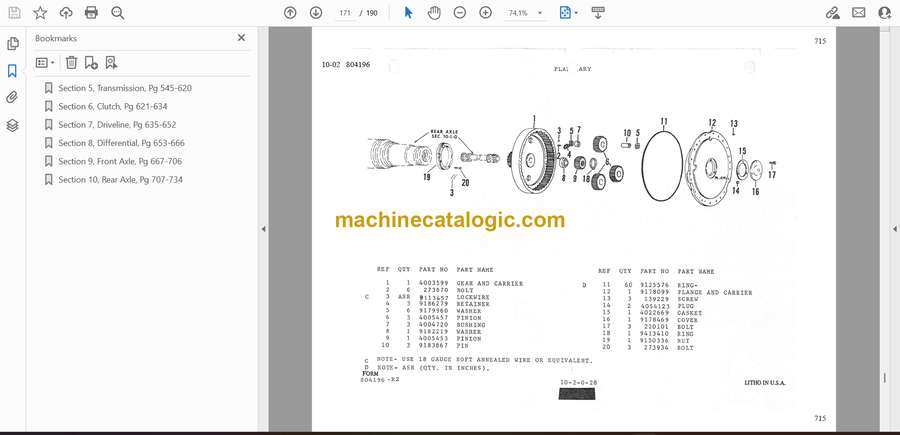Go to previous page arrow
The width and height of the screenshot is (900, 435).
(x=290, y=13)
